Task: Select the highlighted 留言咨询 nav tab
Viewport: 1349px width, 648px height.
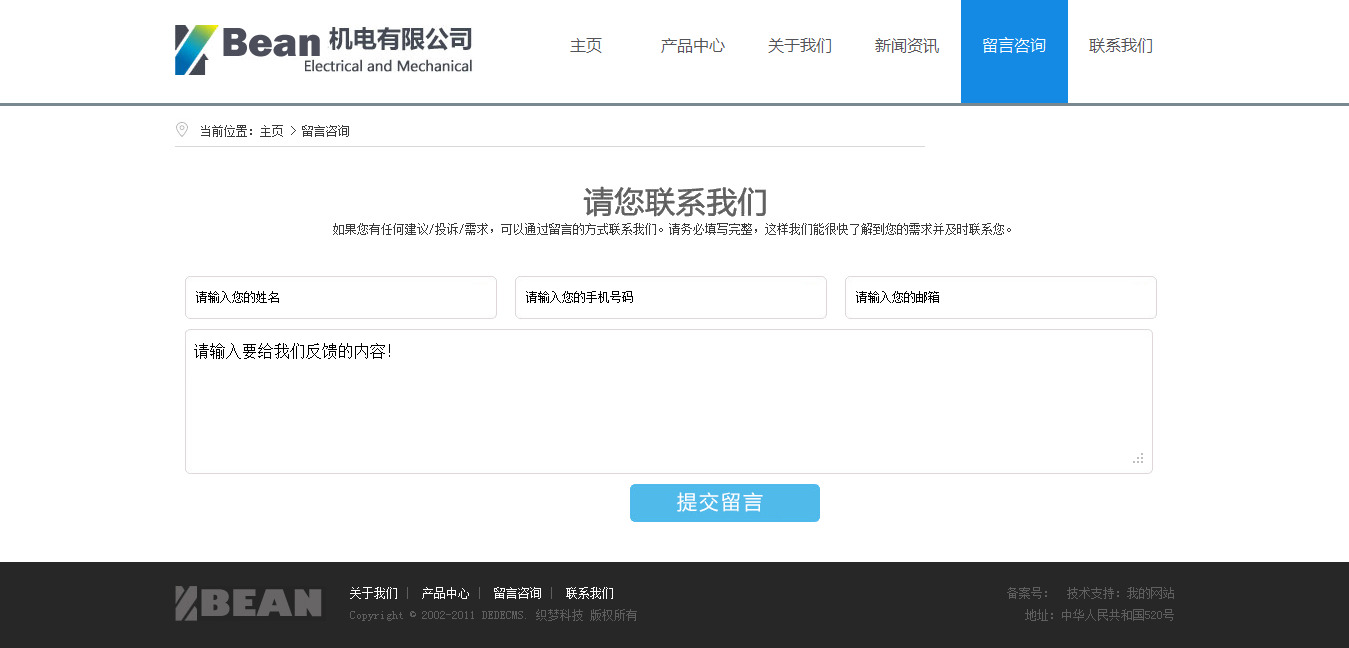Action: point(1013,46)
